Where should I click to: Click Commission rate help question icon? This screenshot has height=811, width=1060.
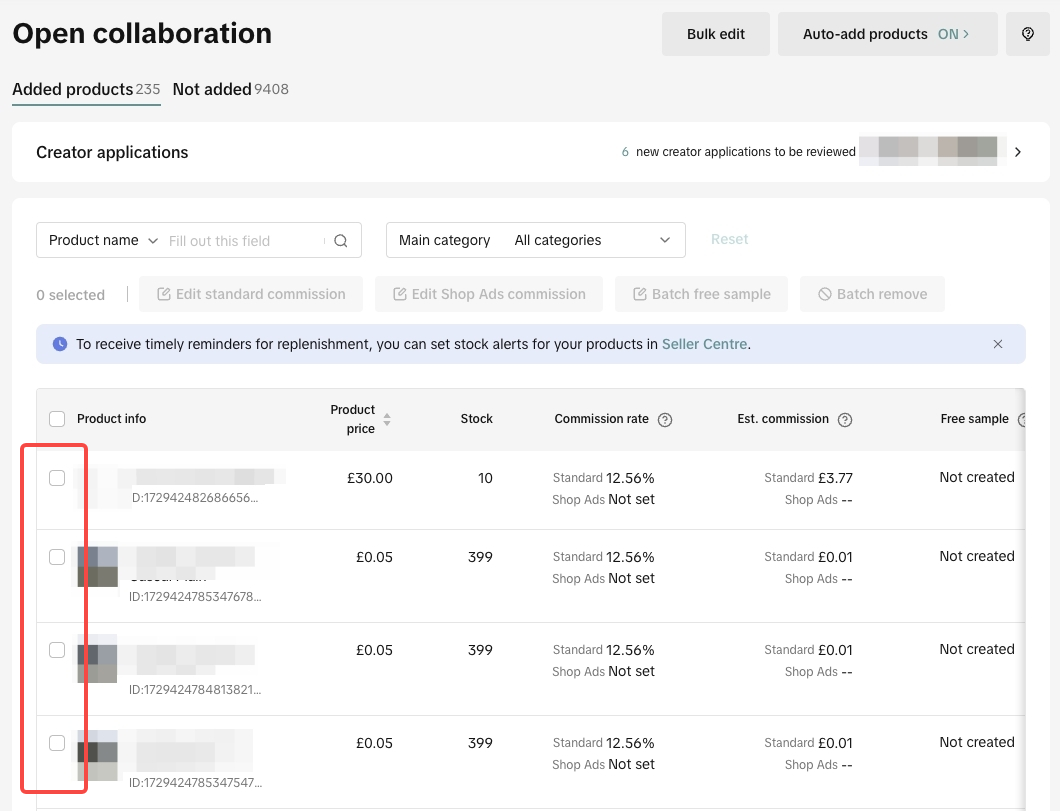665,420
